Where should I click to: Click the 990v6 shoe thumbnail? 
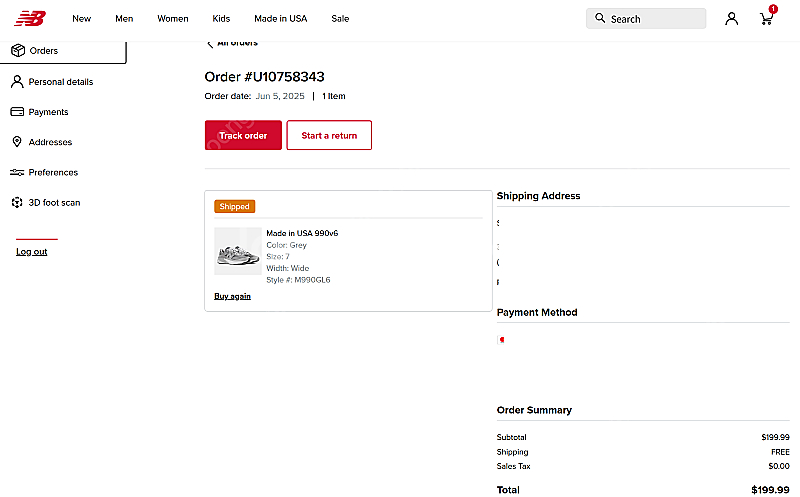pos(238,251)
